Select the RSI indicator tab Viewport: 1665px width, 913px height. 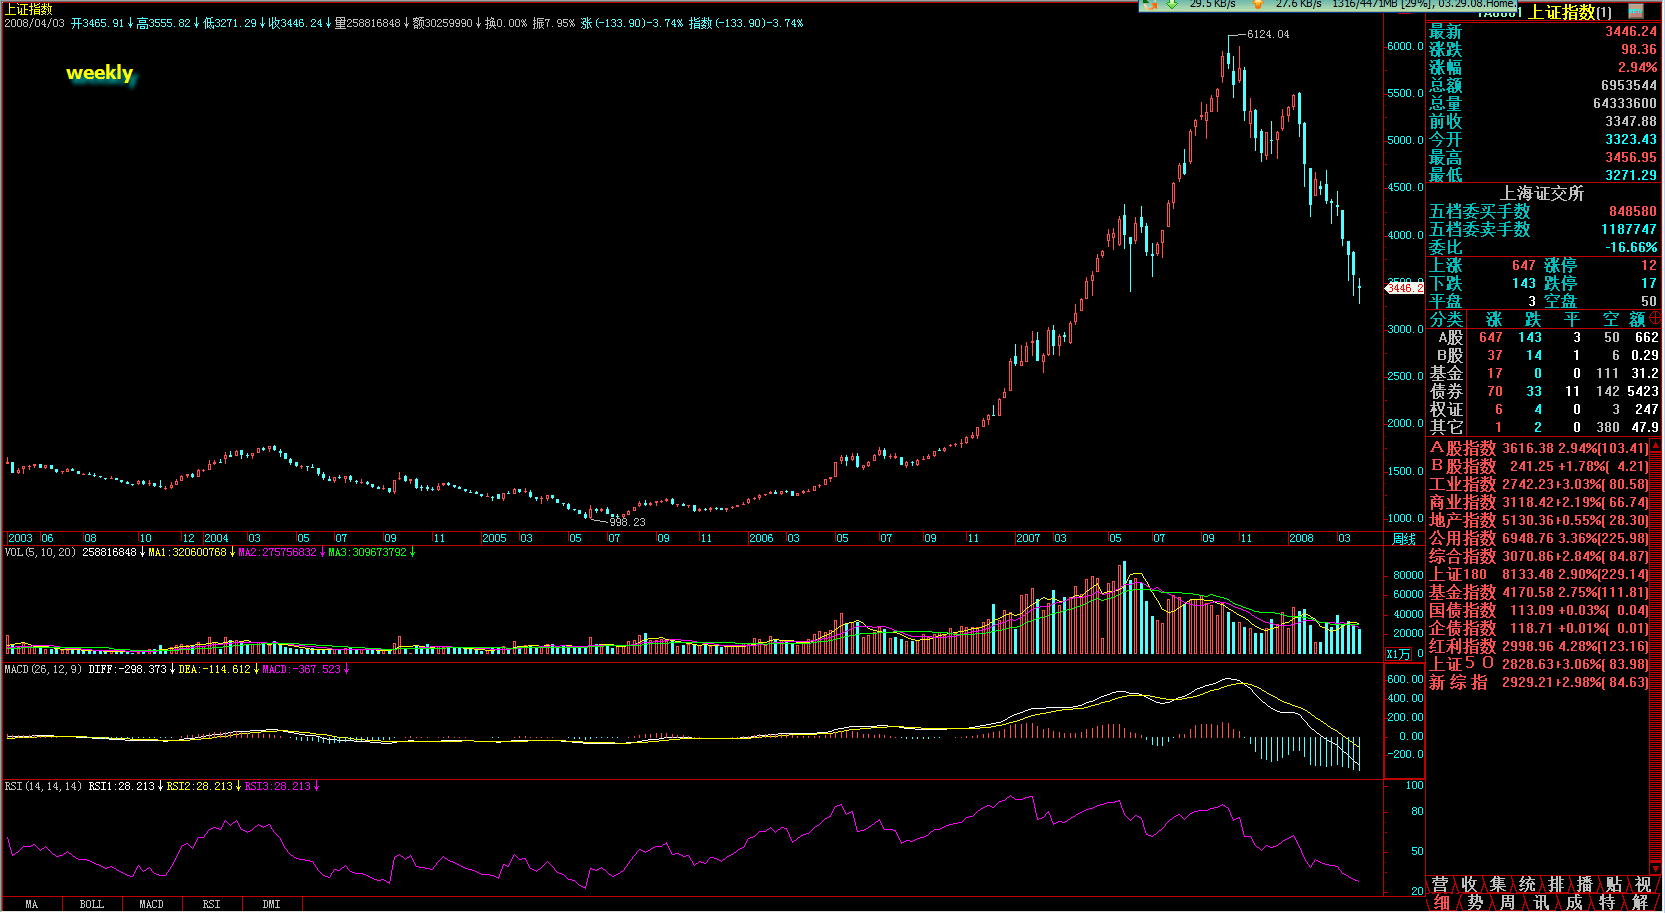coord(212,904)
